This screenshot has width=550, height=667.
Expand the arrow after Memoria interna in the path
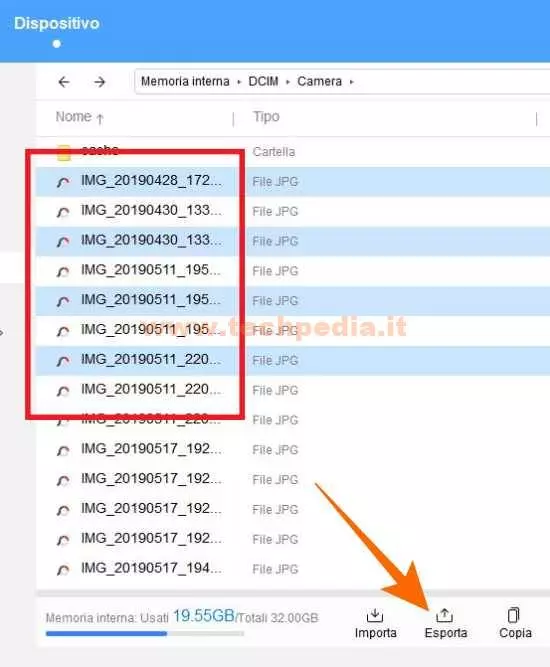coord(239,82)
